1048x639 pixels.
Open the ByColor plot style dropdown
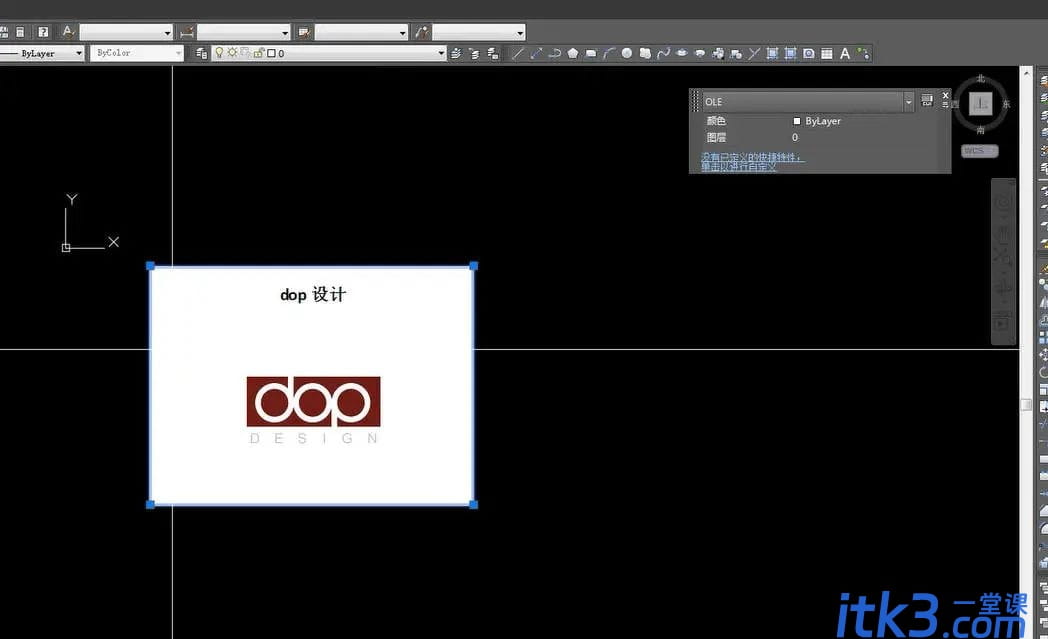(178, 53)
